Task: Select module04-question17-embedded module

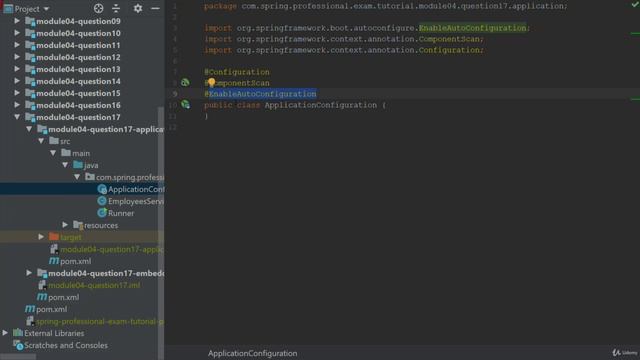Action: coord(106,273)
